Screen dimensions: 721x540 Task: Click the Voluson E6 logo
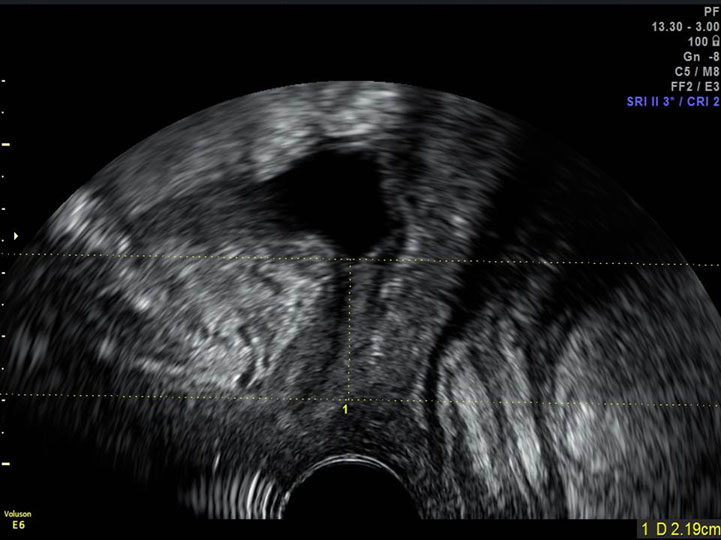(x=18, y=519)
